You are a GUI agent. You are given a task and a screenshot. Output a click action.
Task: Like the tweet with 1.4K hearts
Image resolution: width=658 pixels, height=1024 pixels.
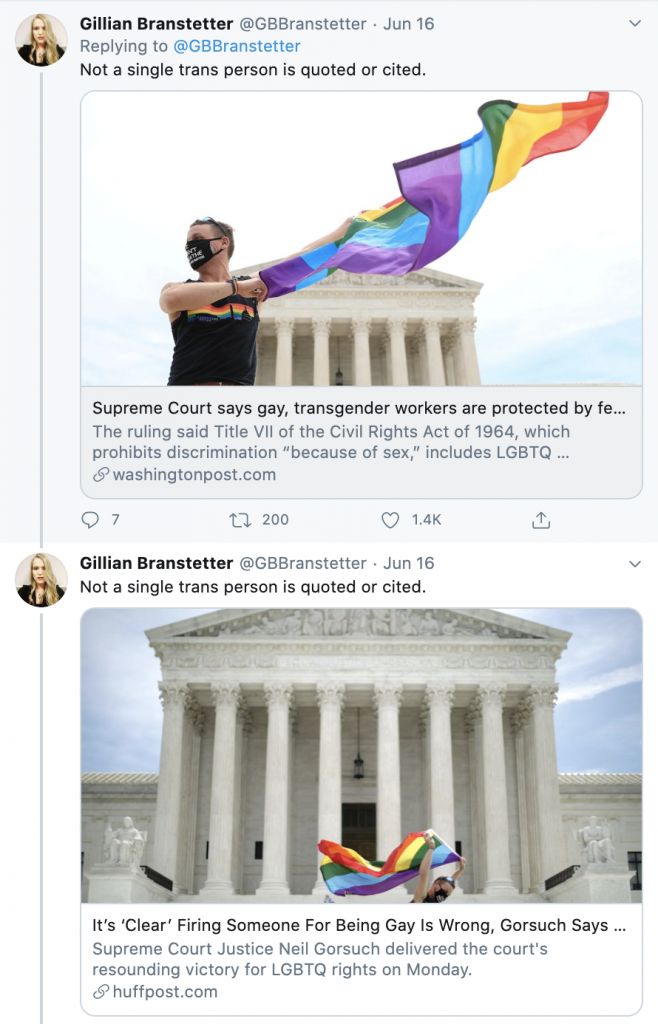coord(390,520)
